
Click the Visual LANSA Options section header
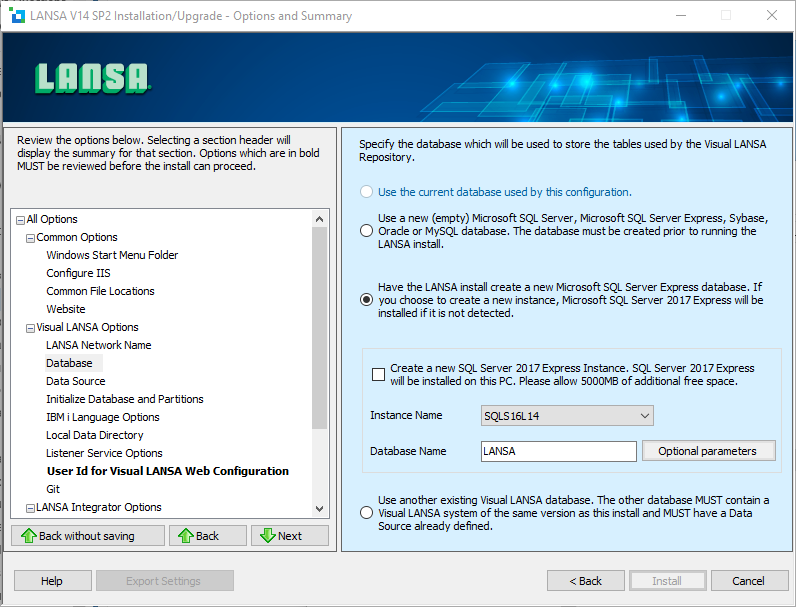pos(87,327)
